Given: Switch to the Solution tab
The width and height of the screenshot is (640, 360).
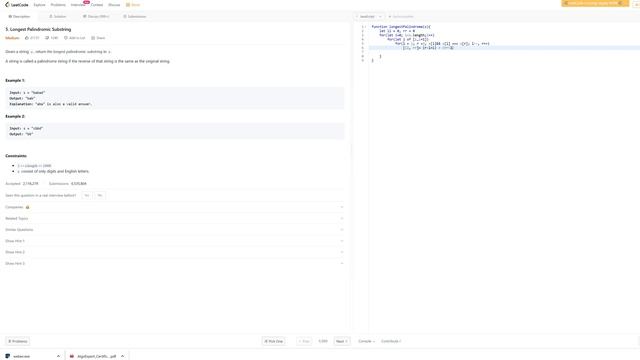Looking at the screenshot, I should 58,17.
